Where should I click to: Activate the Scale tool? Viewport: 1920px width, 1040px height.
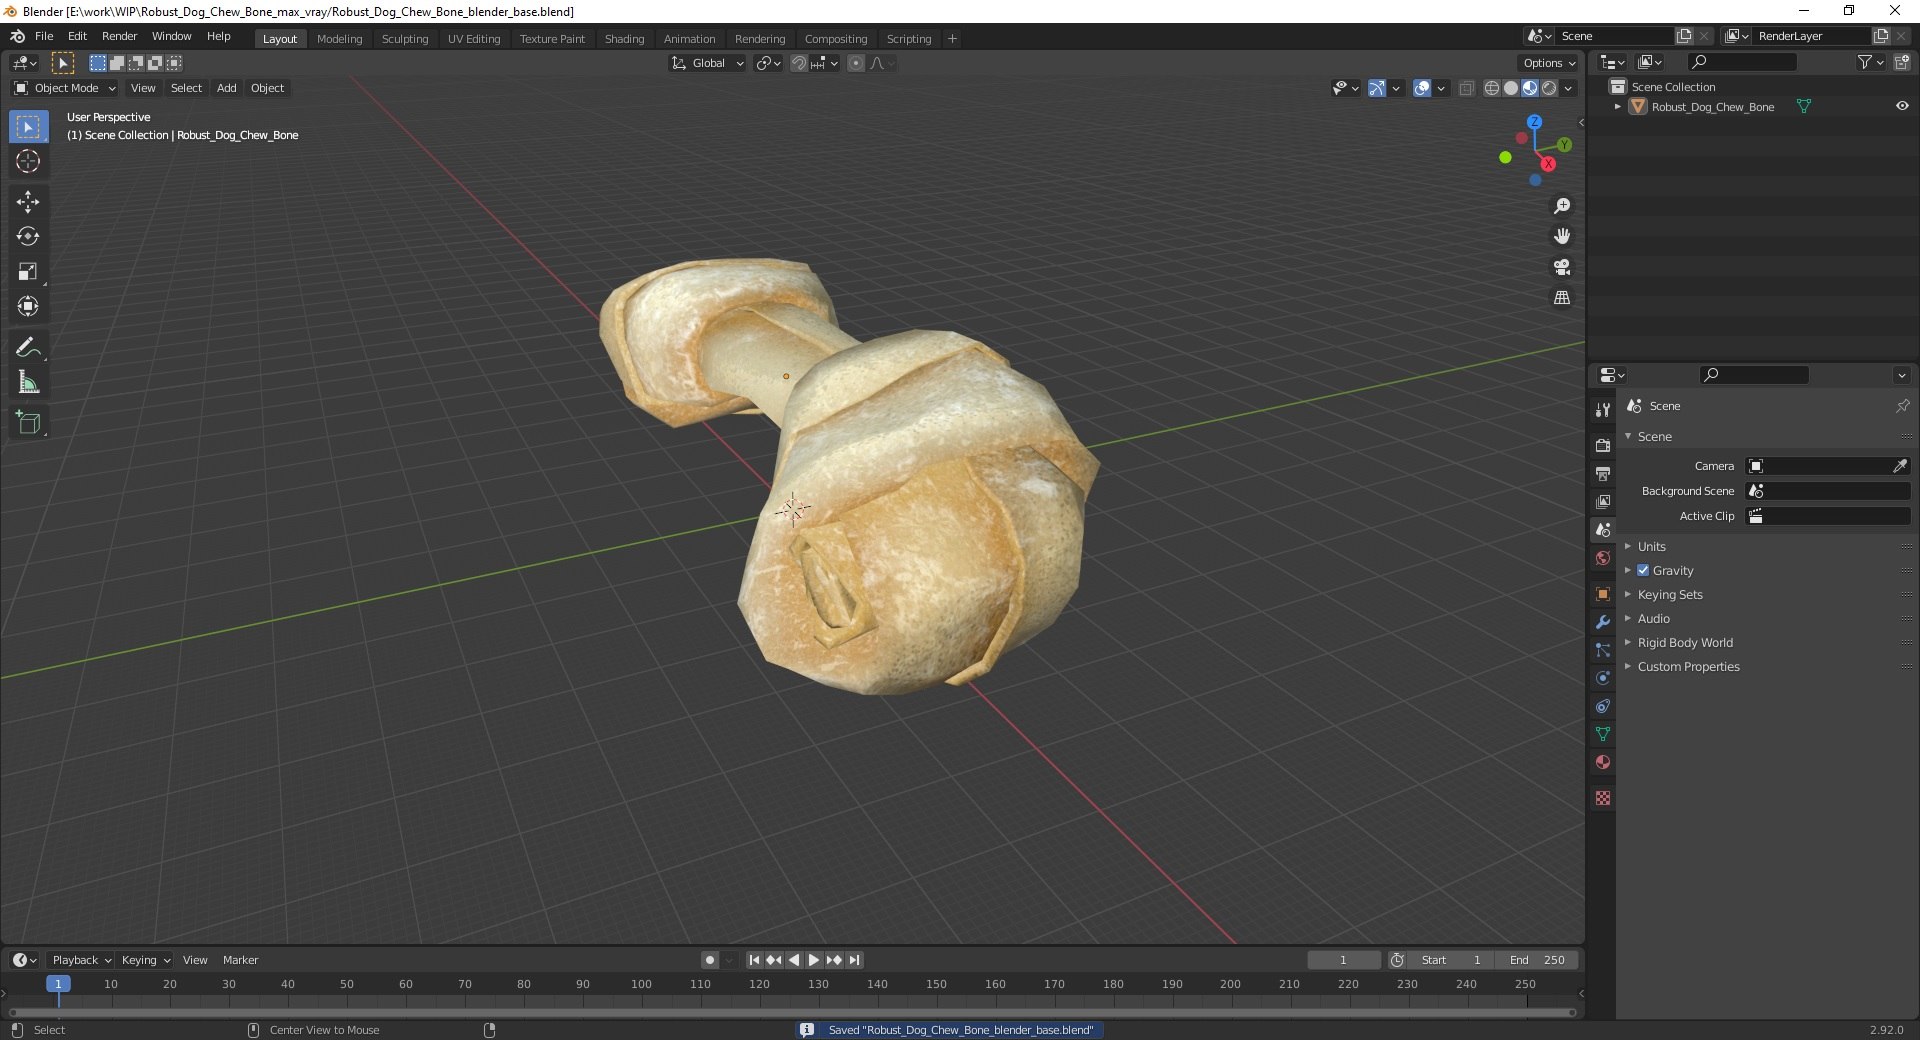28,272
